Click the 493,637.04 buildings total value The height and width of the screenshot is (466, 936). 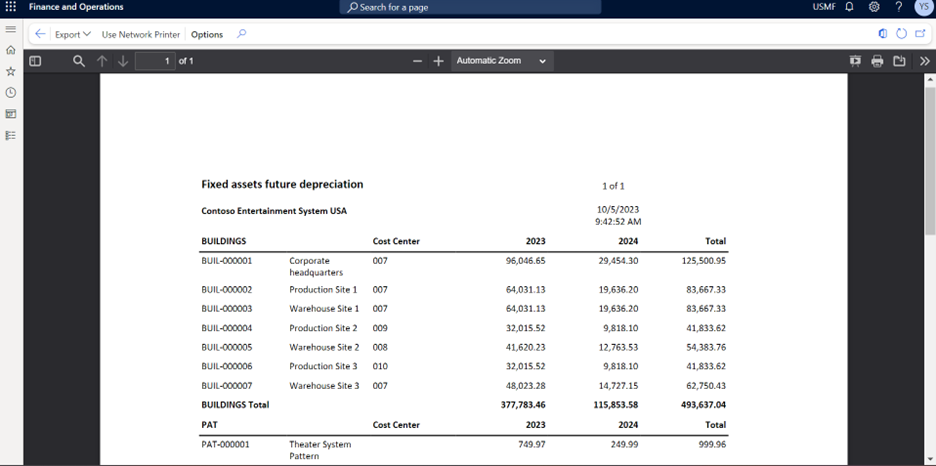coord(704,405)
